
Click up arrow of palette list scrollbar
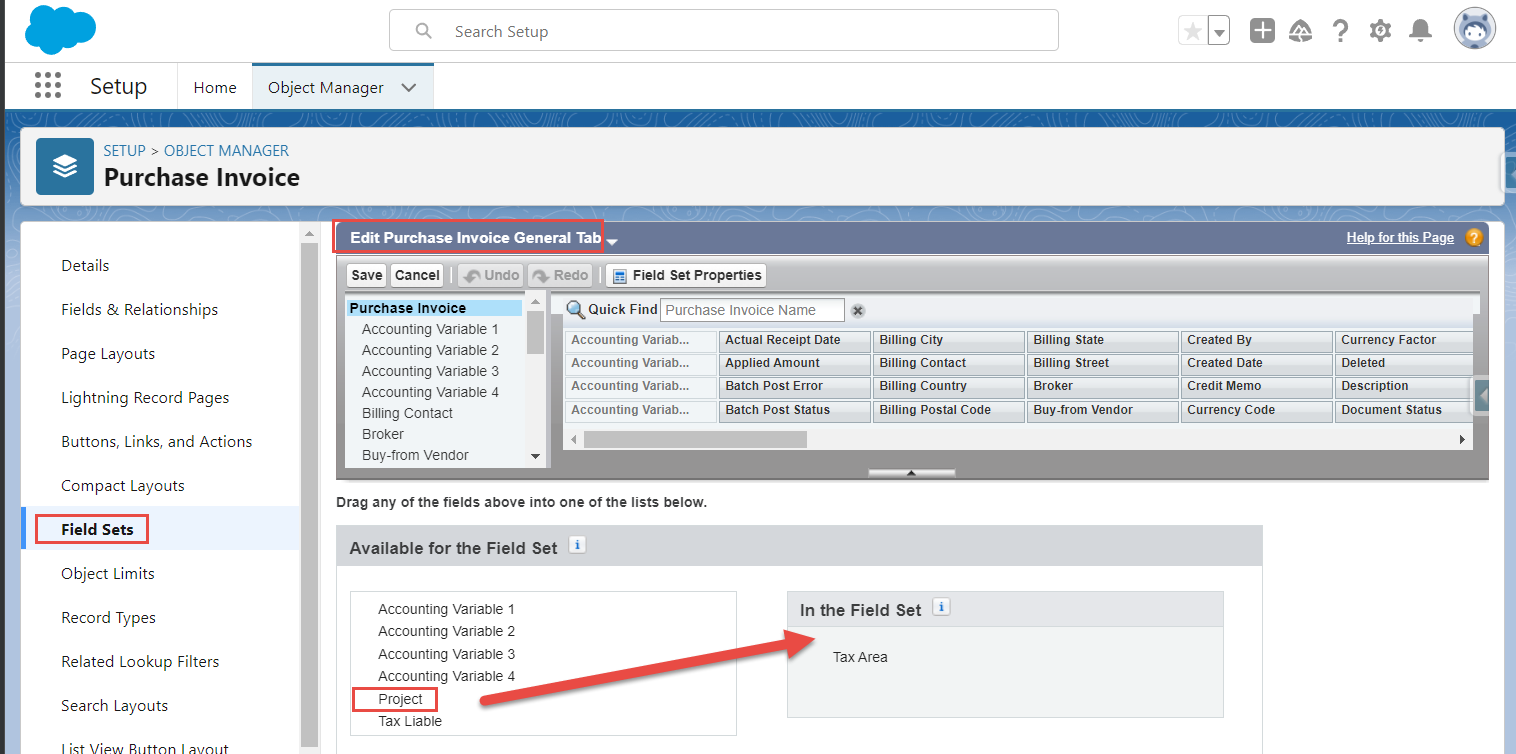(536, 302)
